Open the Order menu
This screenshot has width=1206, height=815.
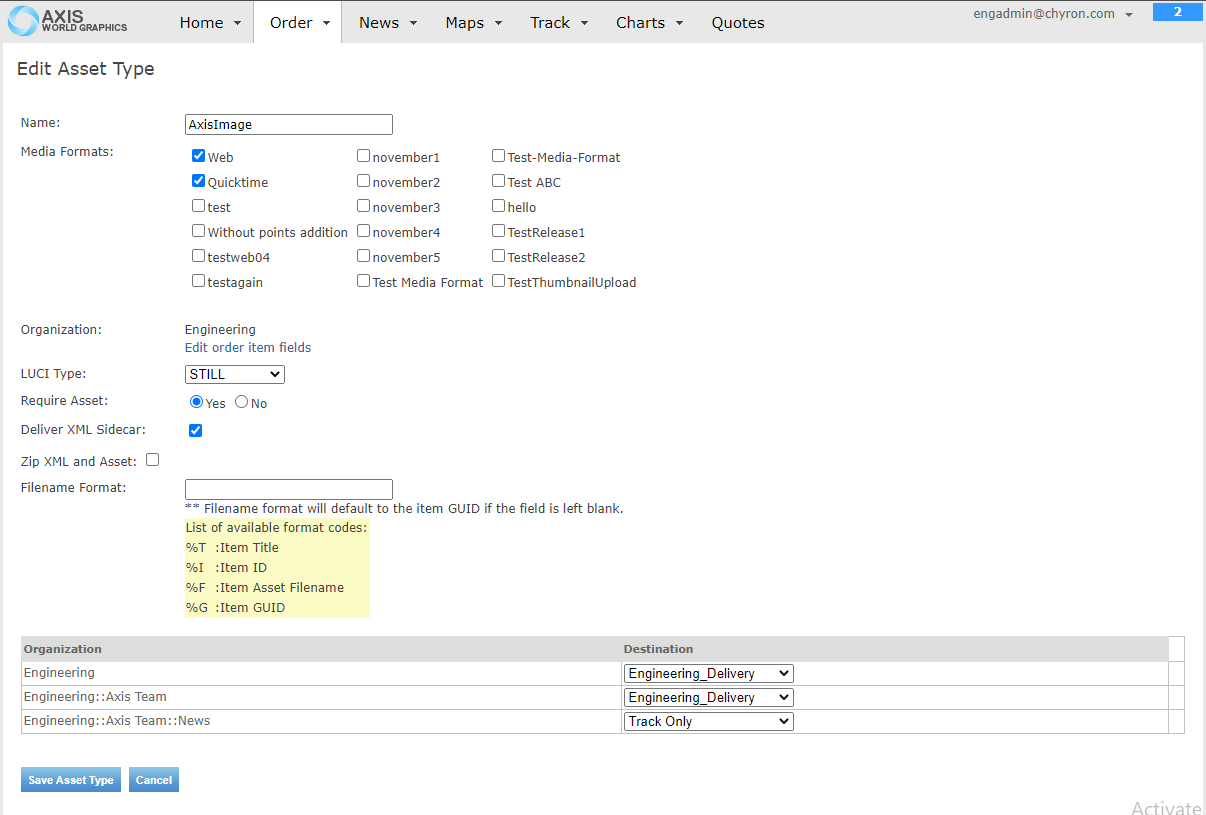299,22
